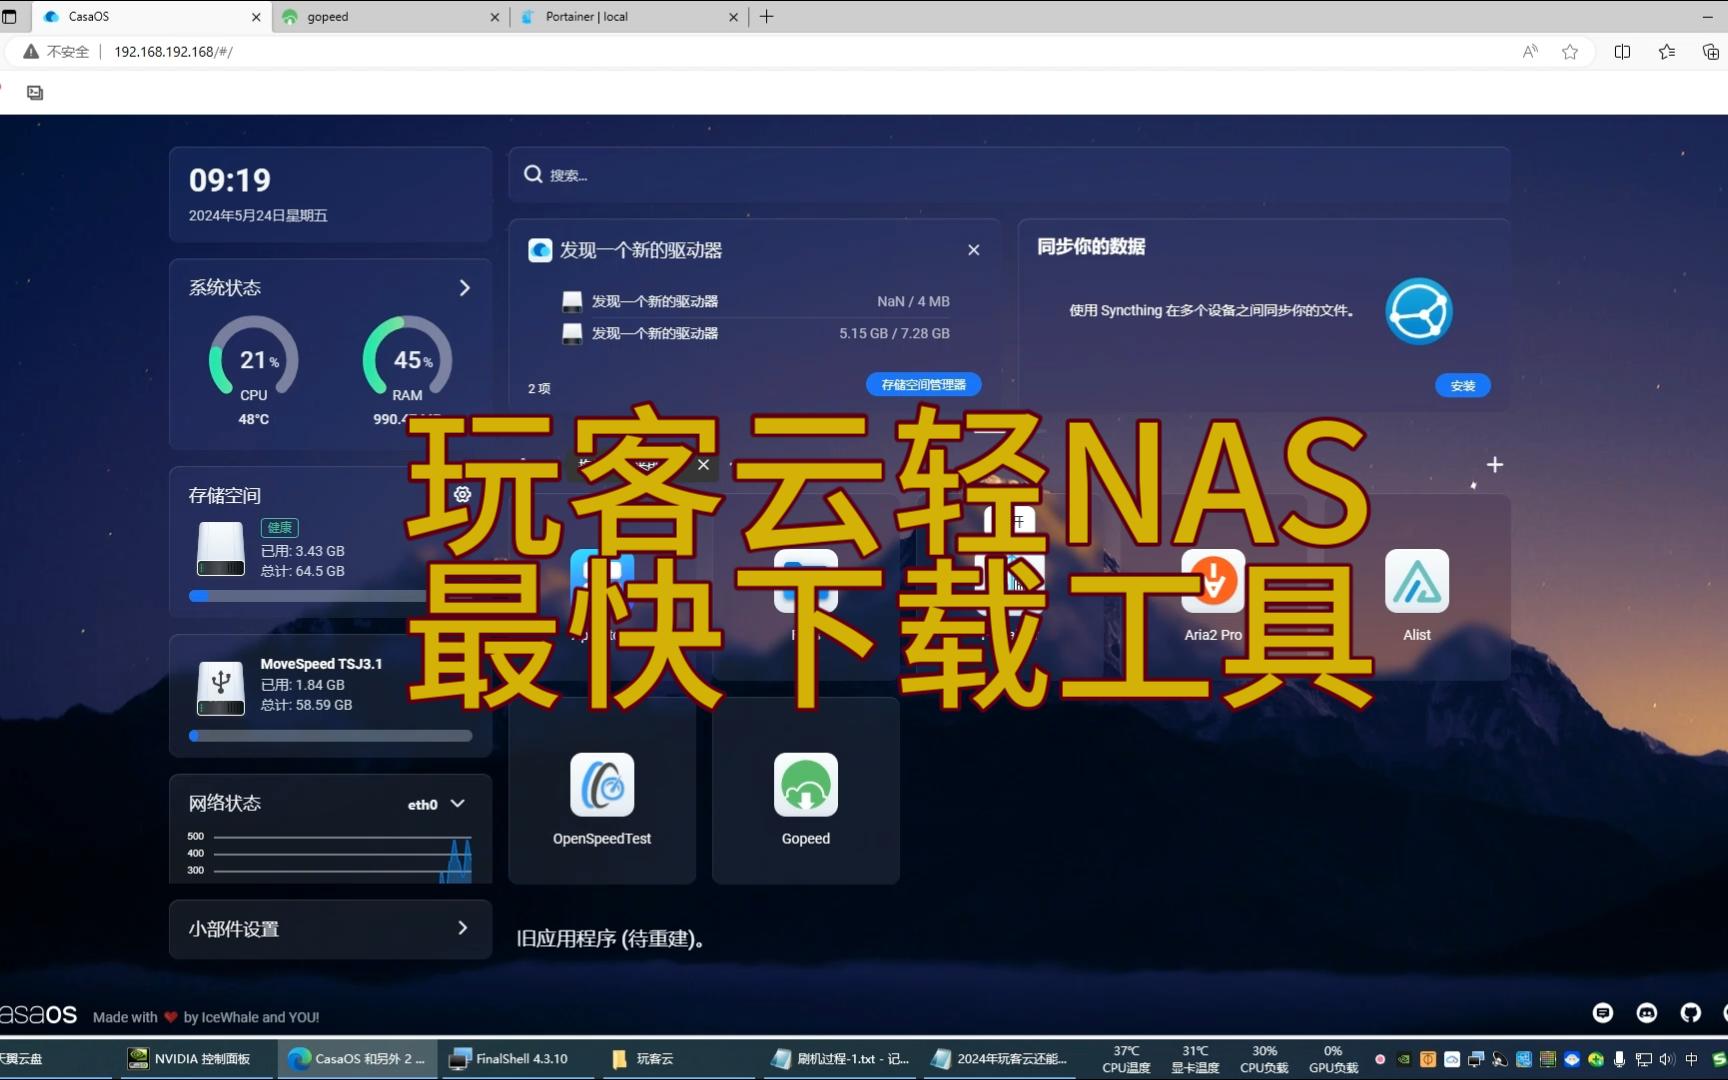Launch the Alist app
Image resolution: width=1728 pixels, height=1080 pixels.
[x=1416, y=581]
